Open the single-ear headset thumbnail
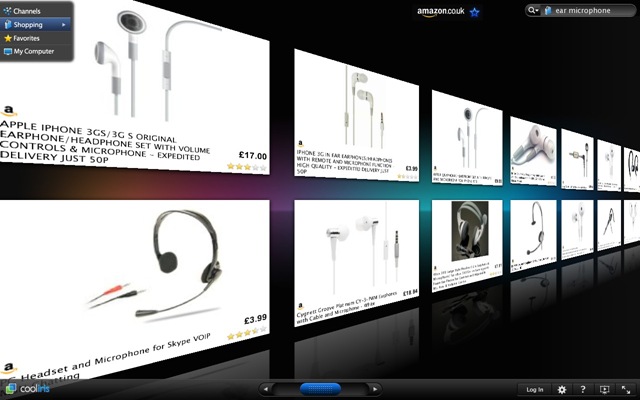 pyautogui.click(x=533, y=236)
